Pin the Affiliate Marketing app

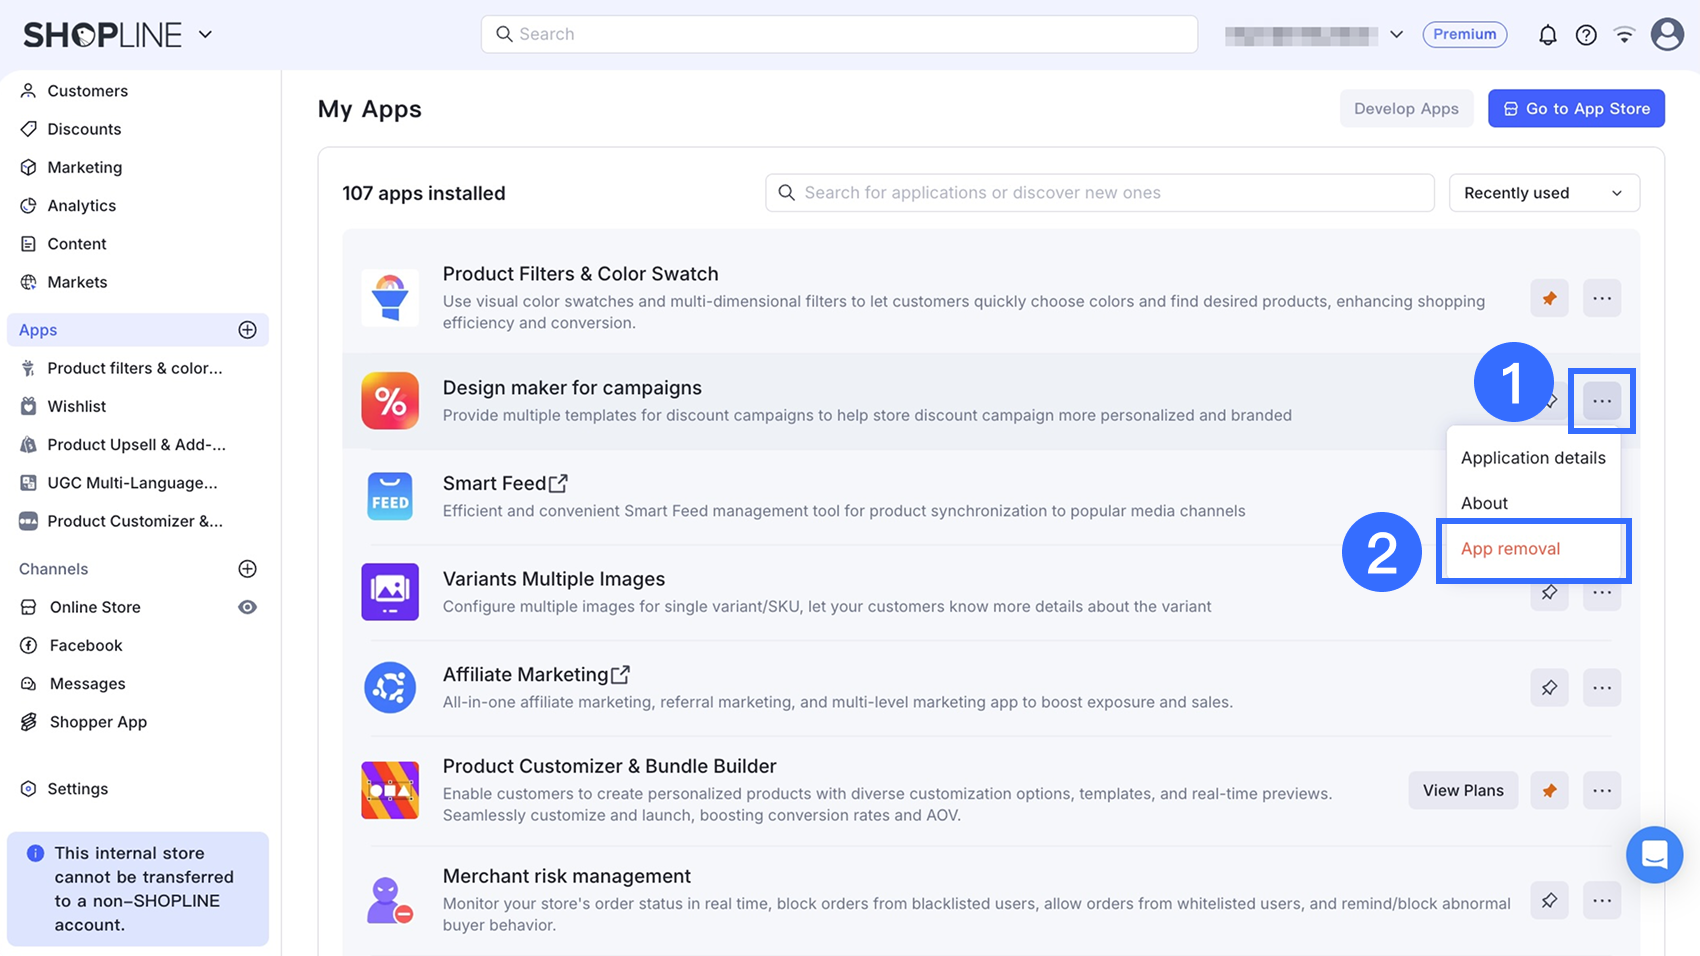[1549, 687]
